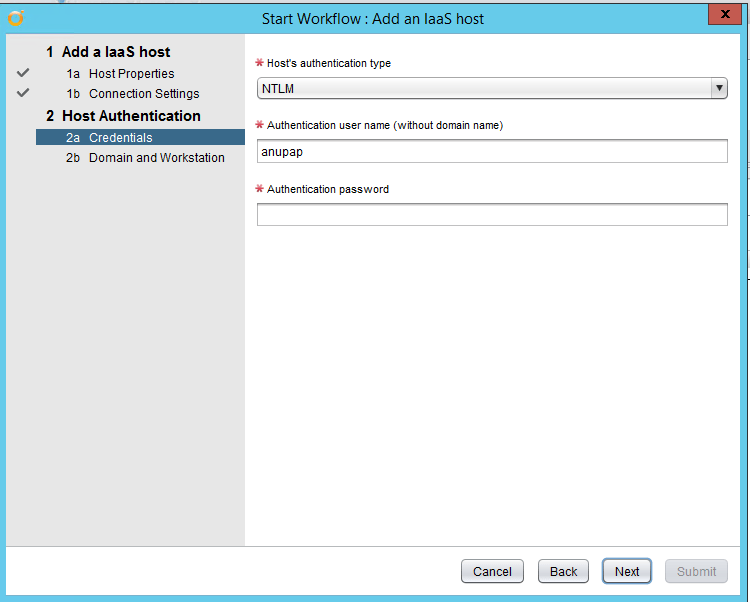Go to step 1b Connection Settings

tap(143, 94)
